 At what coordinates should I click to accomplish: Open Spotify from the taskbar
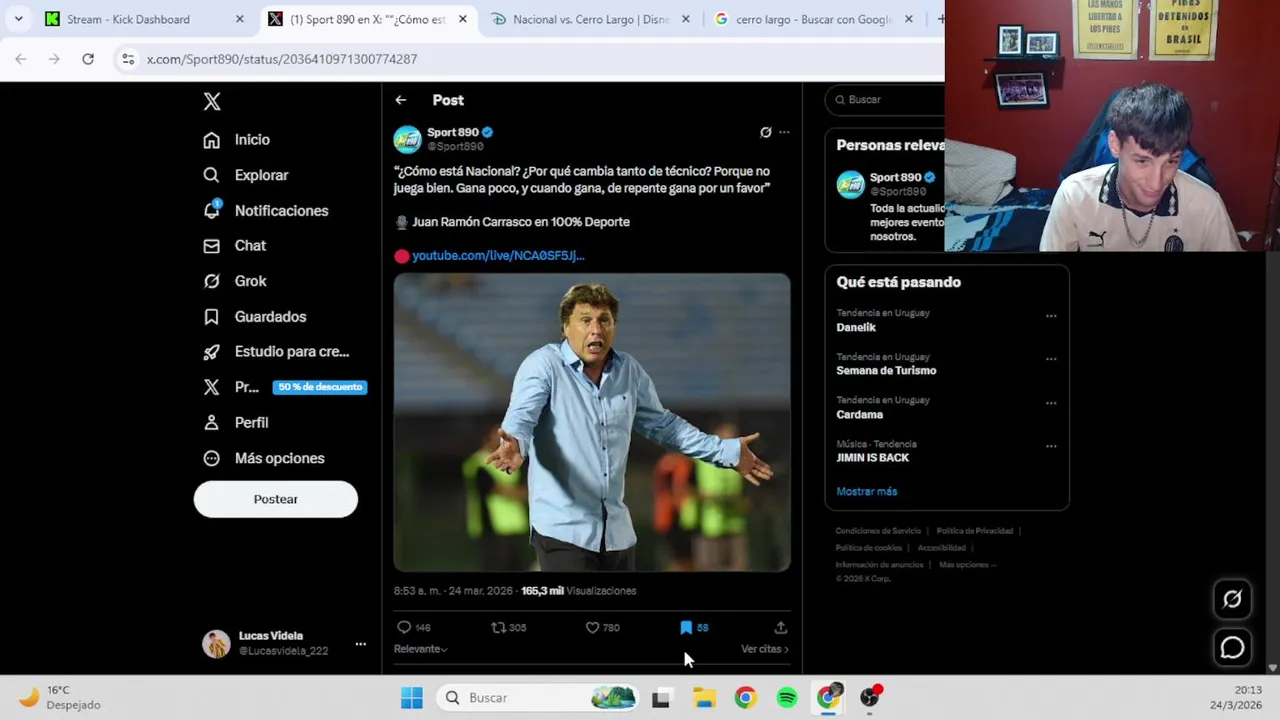click(787, 698)
